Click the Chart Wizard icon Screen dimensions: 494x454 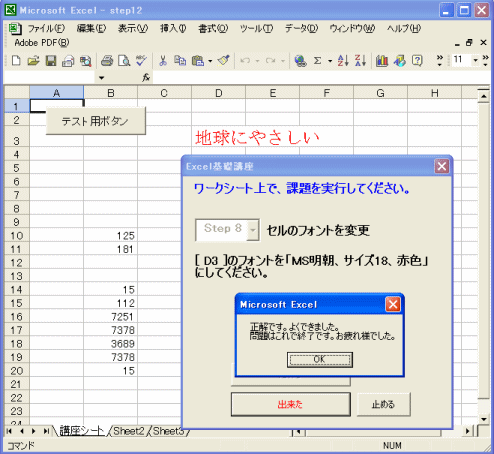pyautogui.click(x=382, y=61)
